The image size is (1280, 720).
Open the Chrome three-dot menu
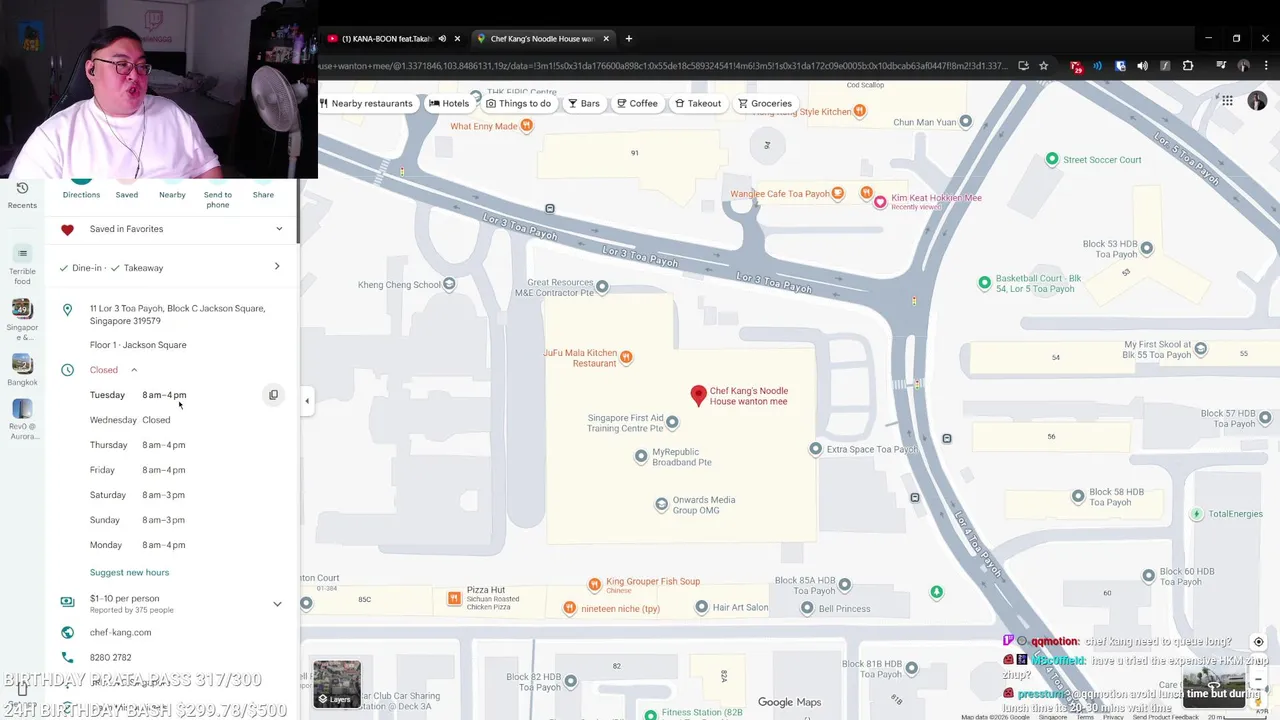1265,66
